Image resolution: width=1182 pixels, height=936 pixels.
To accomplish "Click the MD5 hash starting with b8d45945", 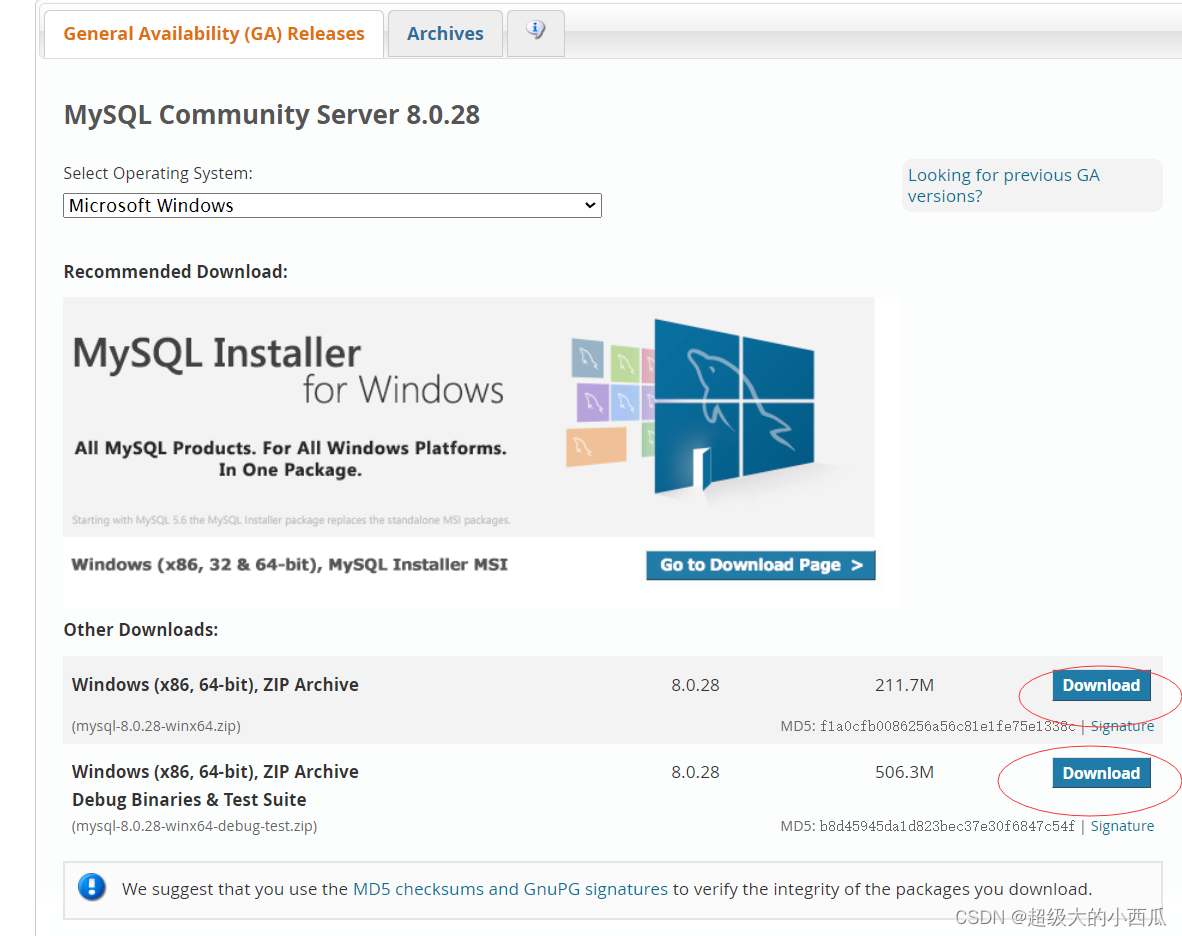I will [x=947, y=826].
